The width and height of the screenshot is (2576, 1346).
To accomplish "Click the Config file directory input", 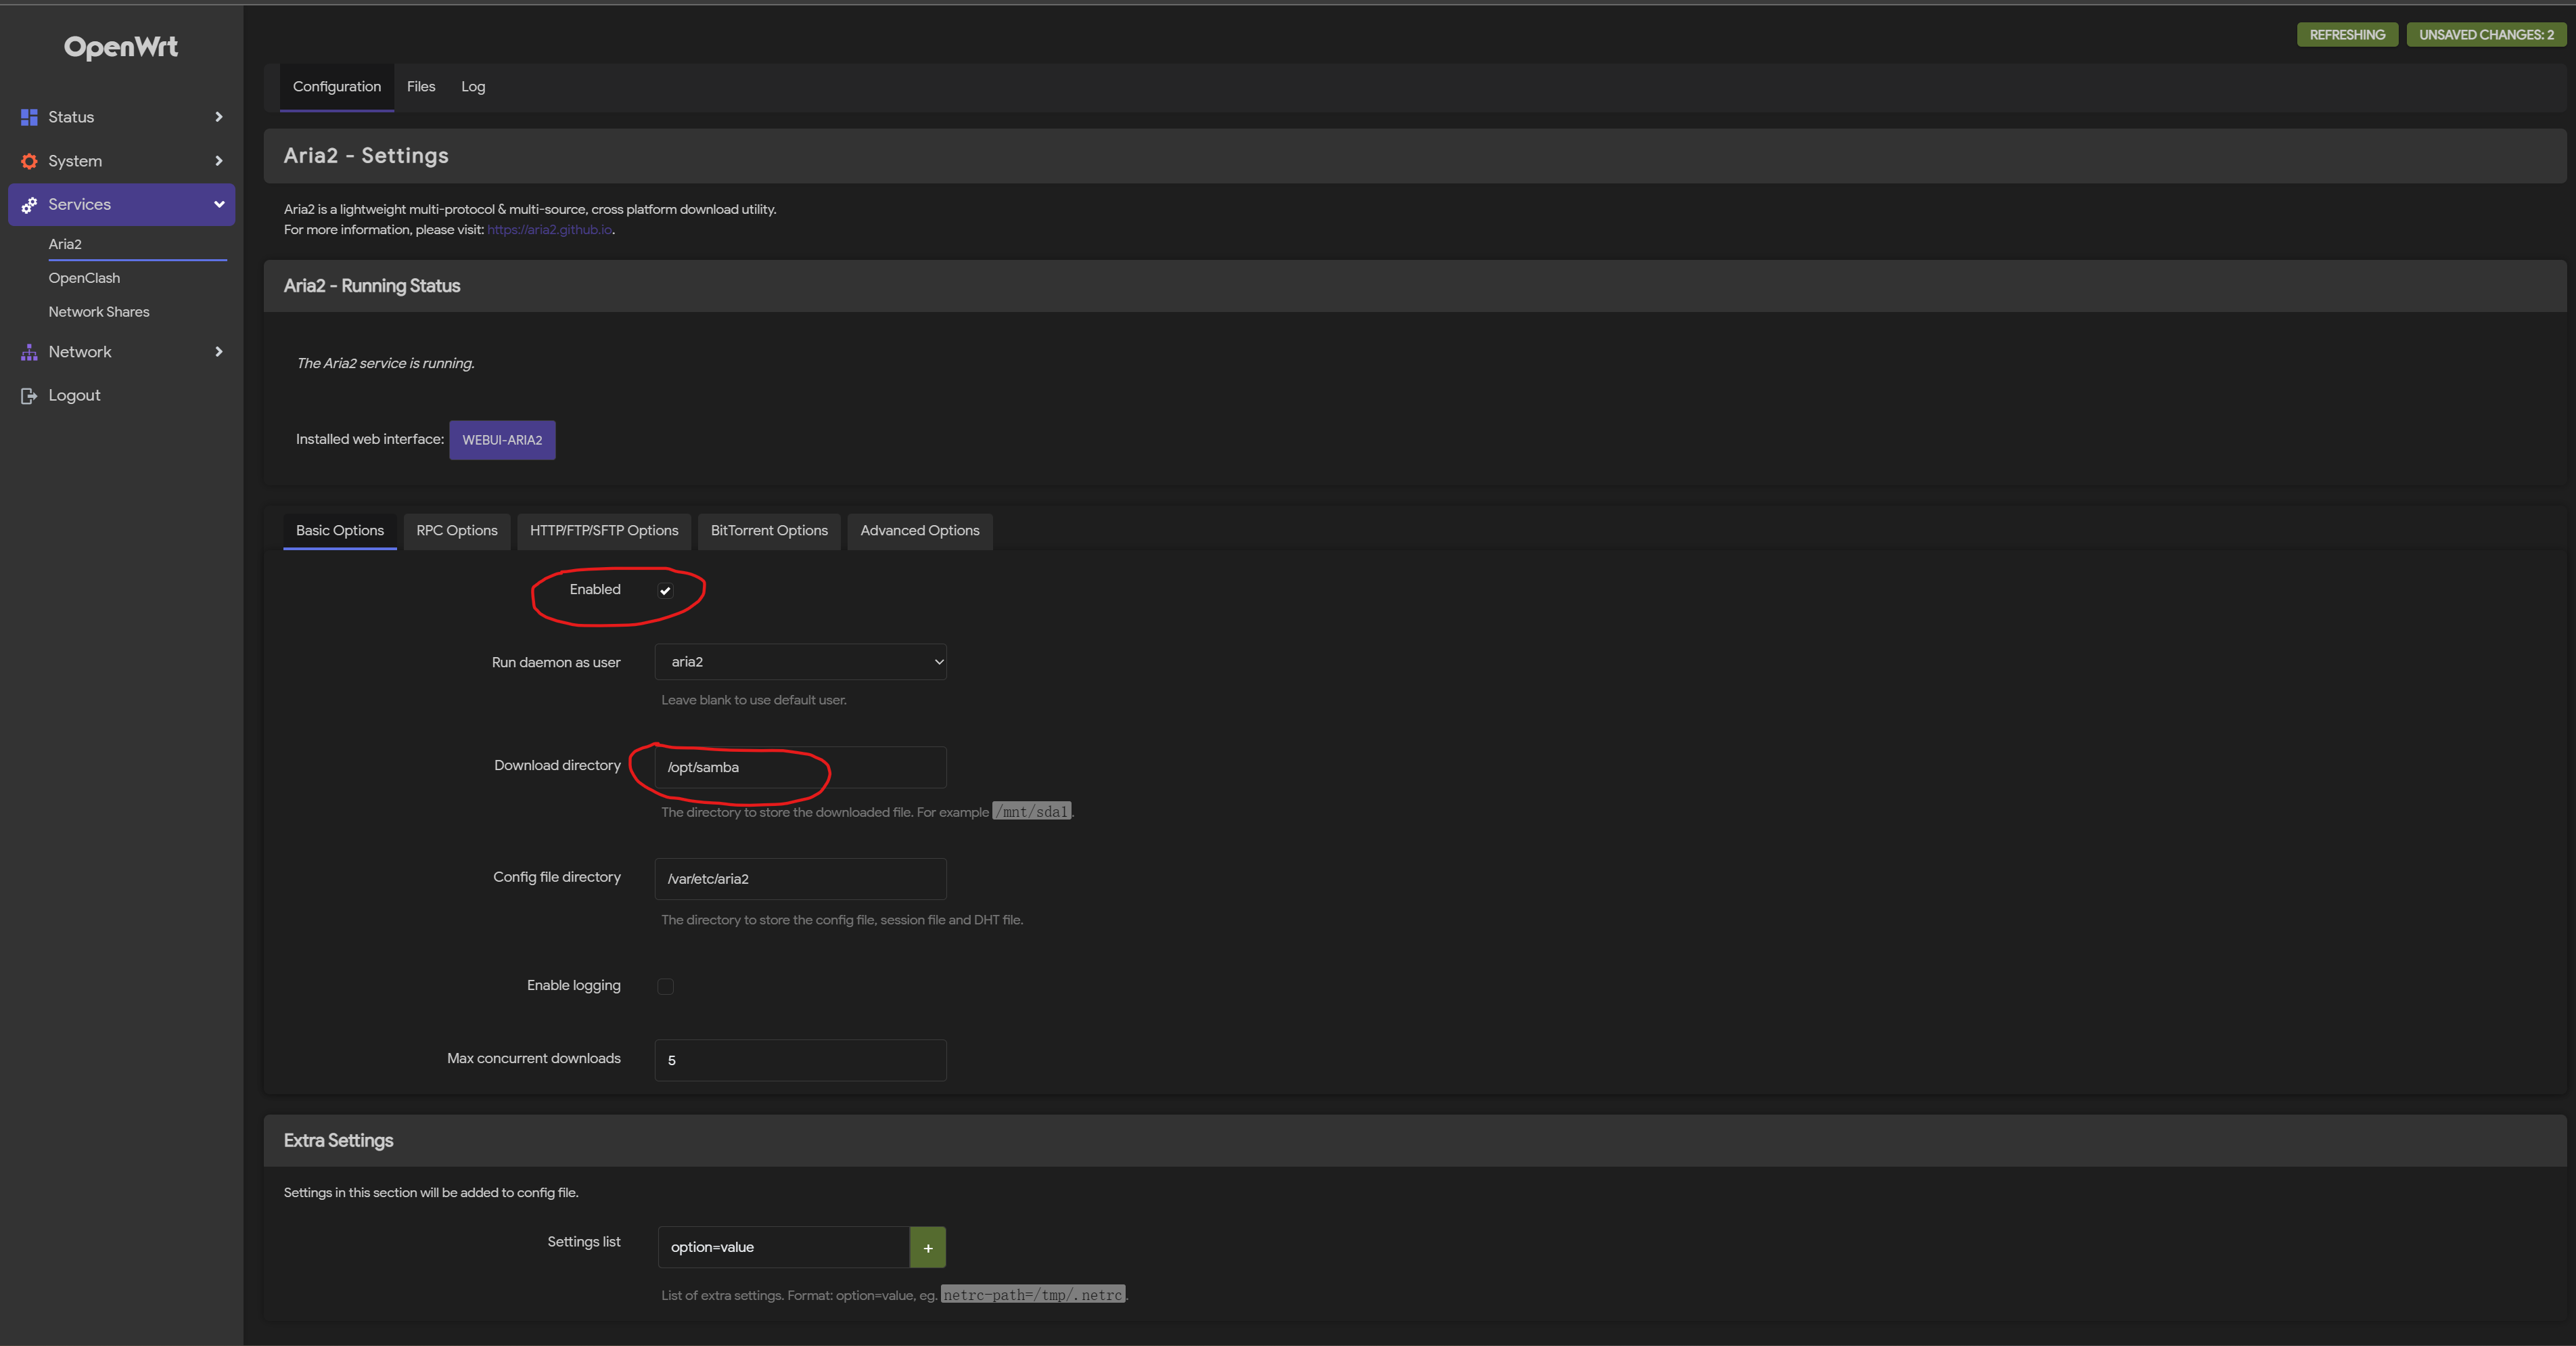I will pos(800,879).
